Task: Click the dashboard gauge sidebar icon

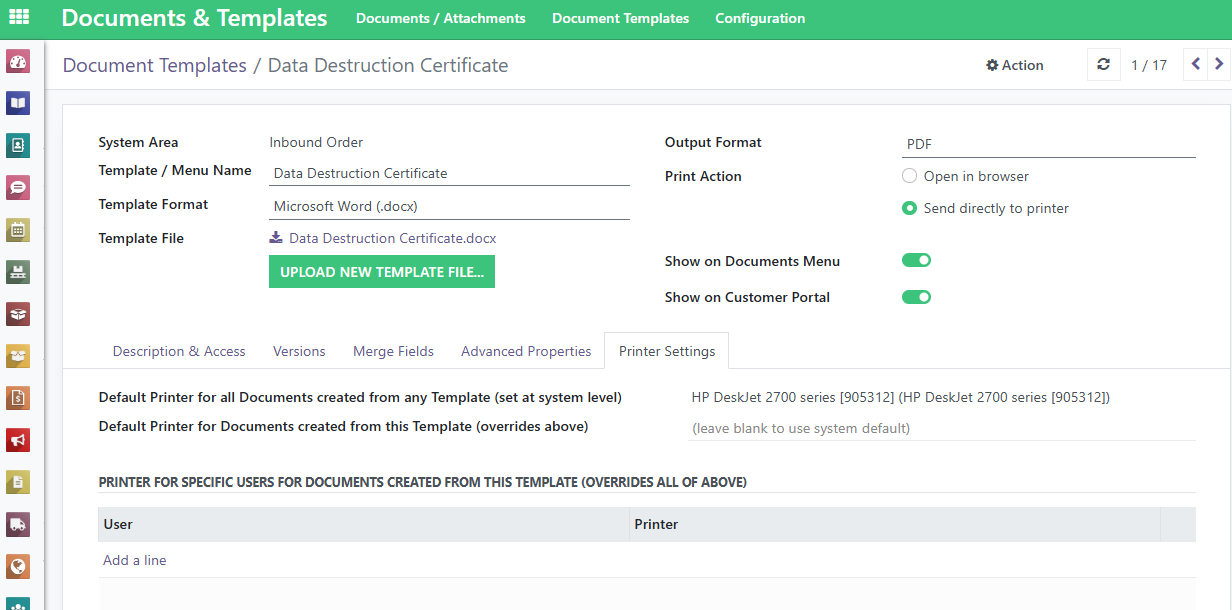Action: coord(18,62)
